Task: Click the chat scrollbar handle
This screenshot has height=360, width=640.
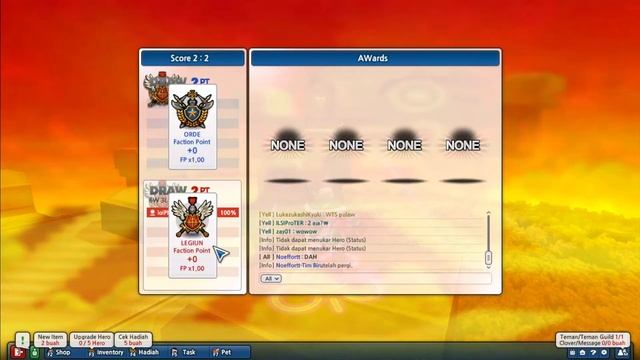Action: [x=488, y=258]
